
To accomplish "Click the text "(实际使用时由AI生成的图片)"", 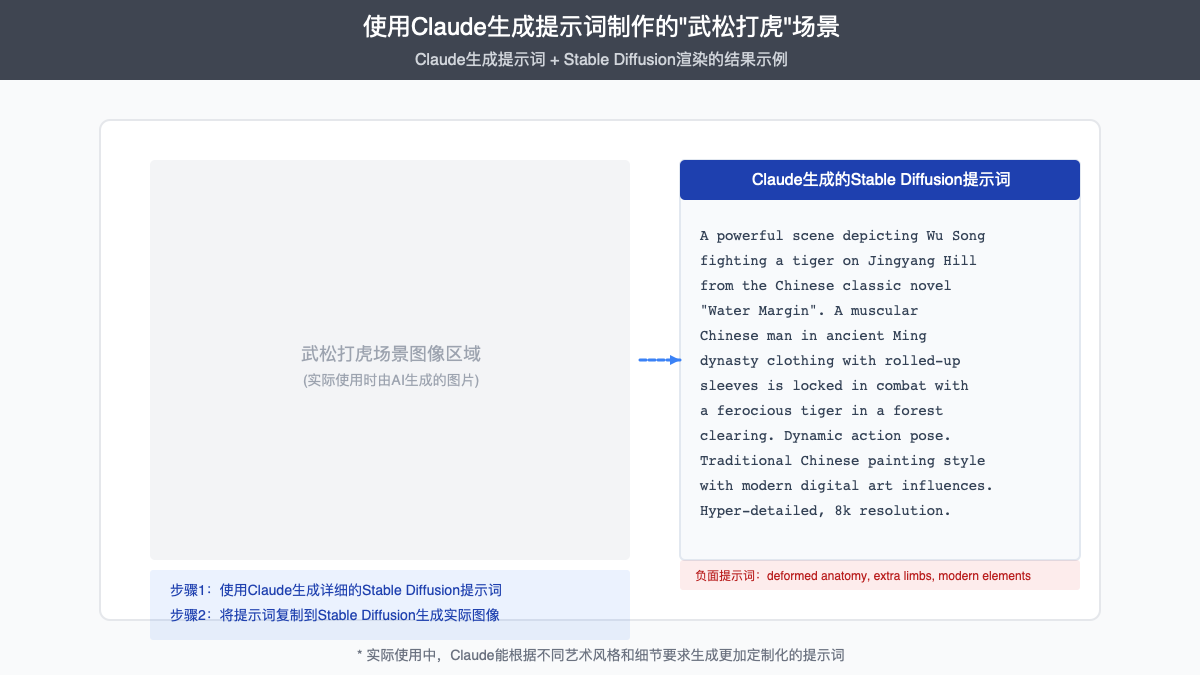I will [390, 380].
